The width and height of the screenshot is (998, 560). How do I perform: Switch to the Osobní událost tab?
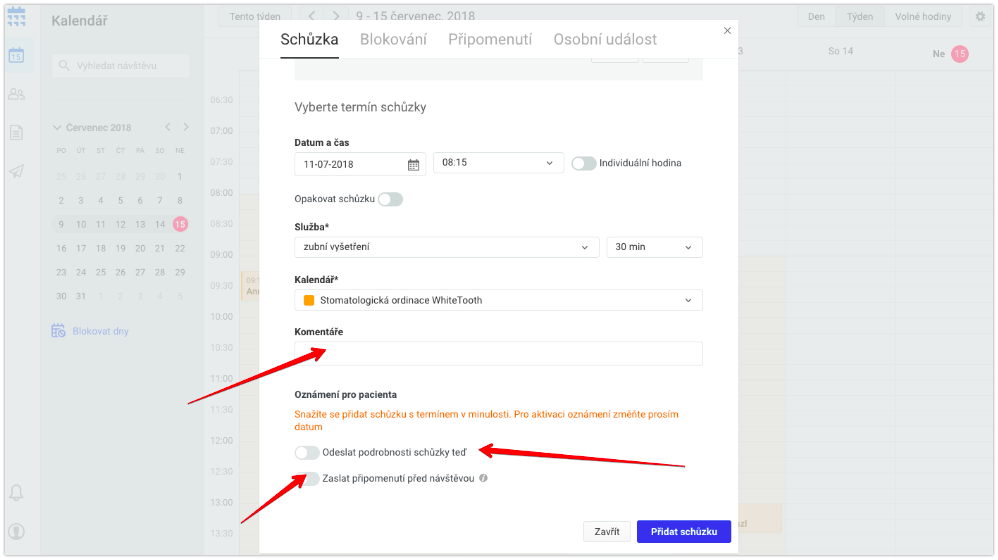point(605,39)
